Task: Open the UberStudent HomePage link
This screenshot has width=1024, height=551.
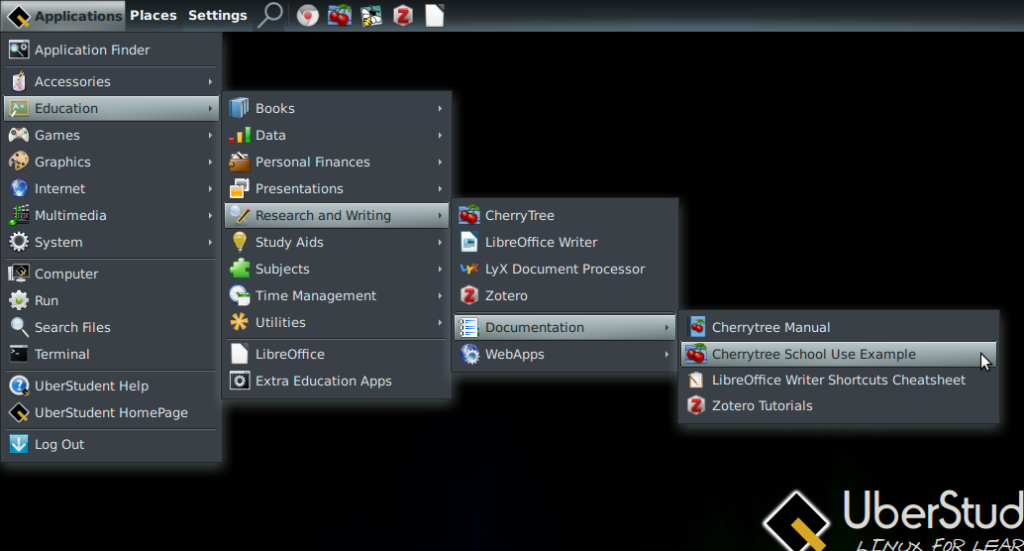Action: tap(111, 413)
